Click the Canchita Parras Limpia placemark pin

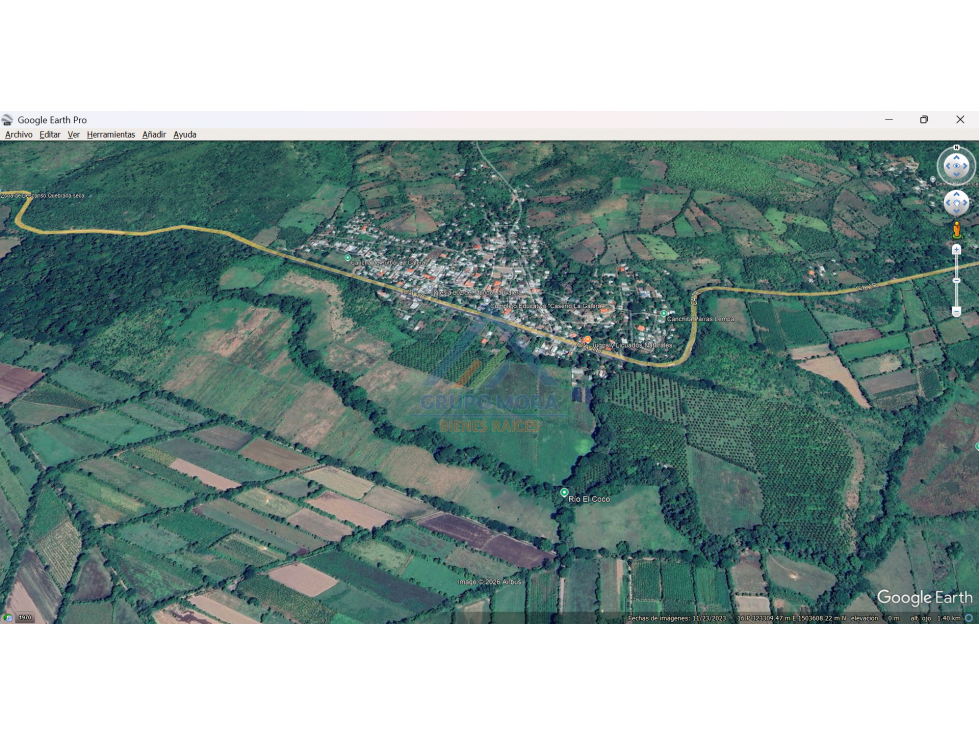click(664, 313)
